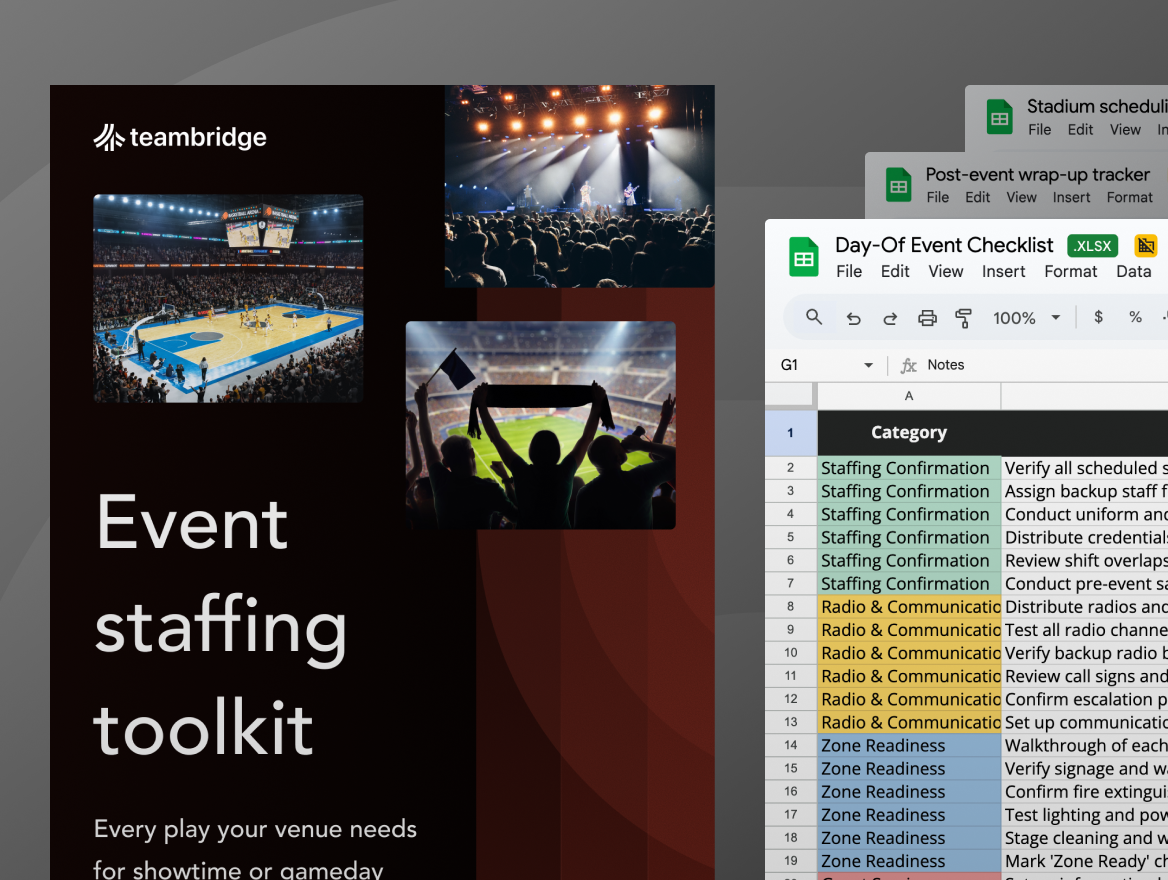Click the Day-Of Event Checklist title
The image size is (1168, 880).
(944, 245)
